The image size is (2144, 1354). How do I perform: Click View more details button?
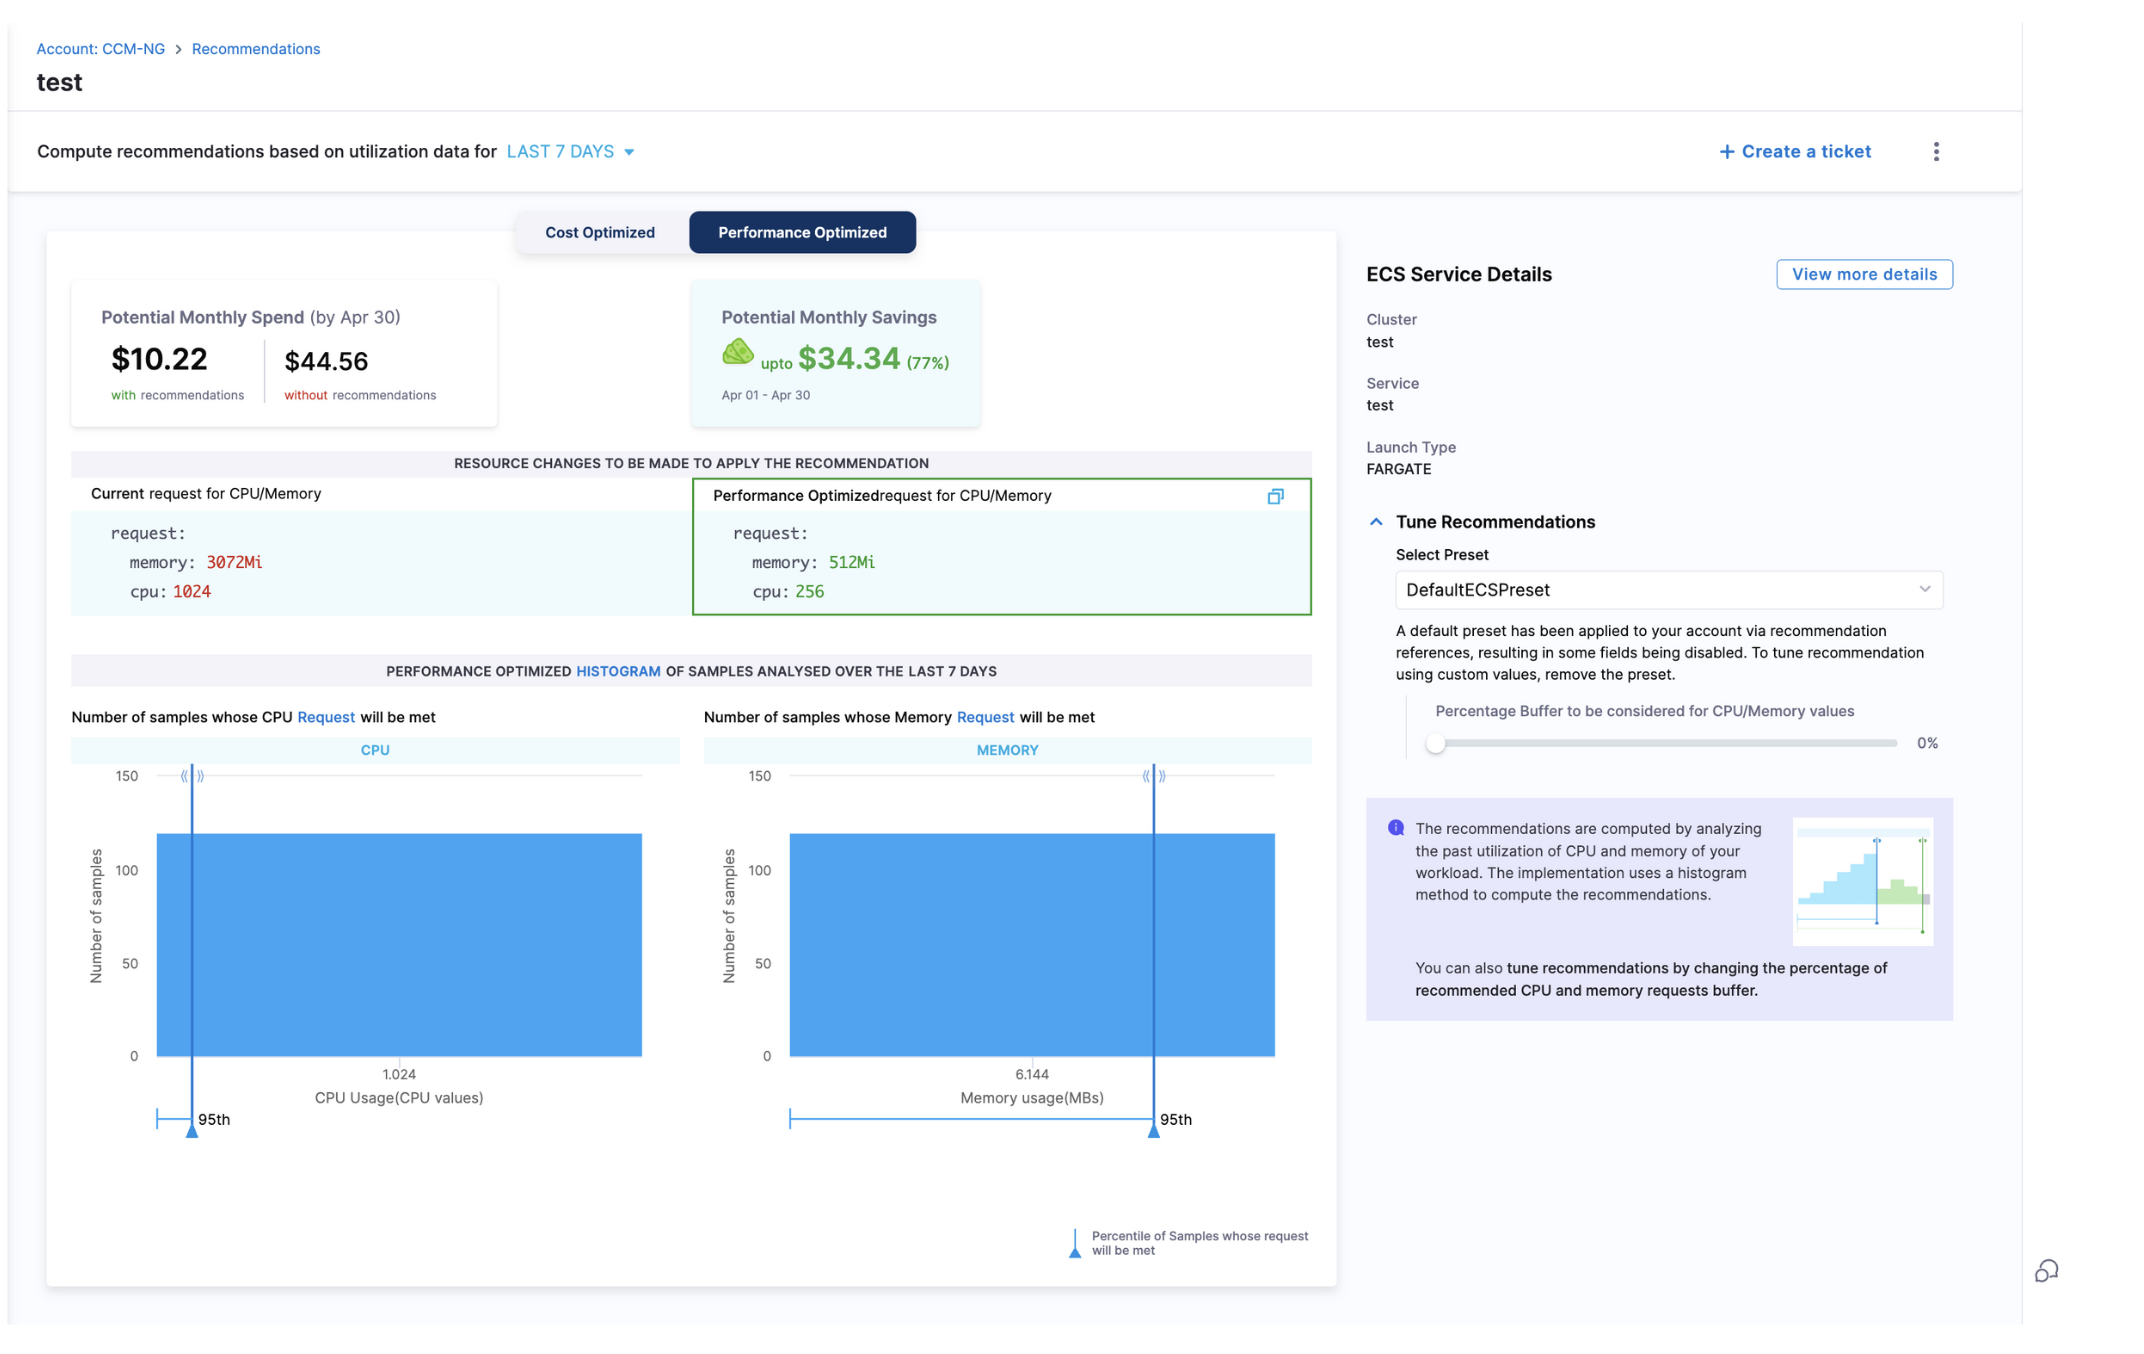click(x=1864, y=275)
